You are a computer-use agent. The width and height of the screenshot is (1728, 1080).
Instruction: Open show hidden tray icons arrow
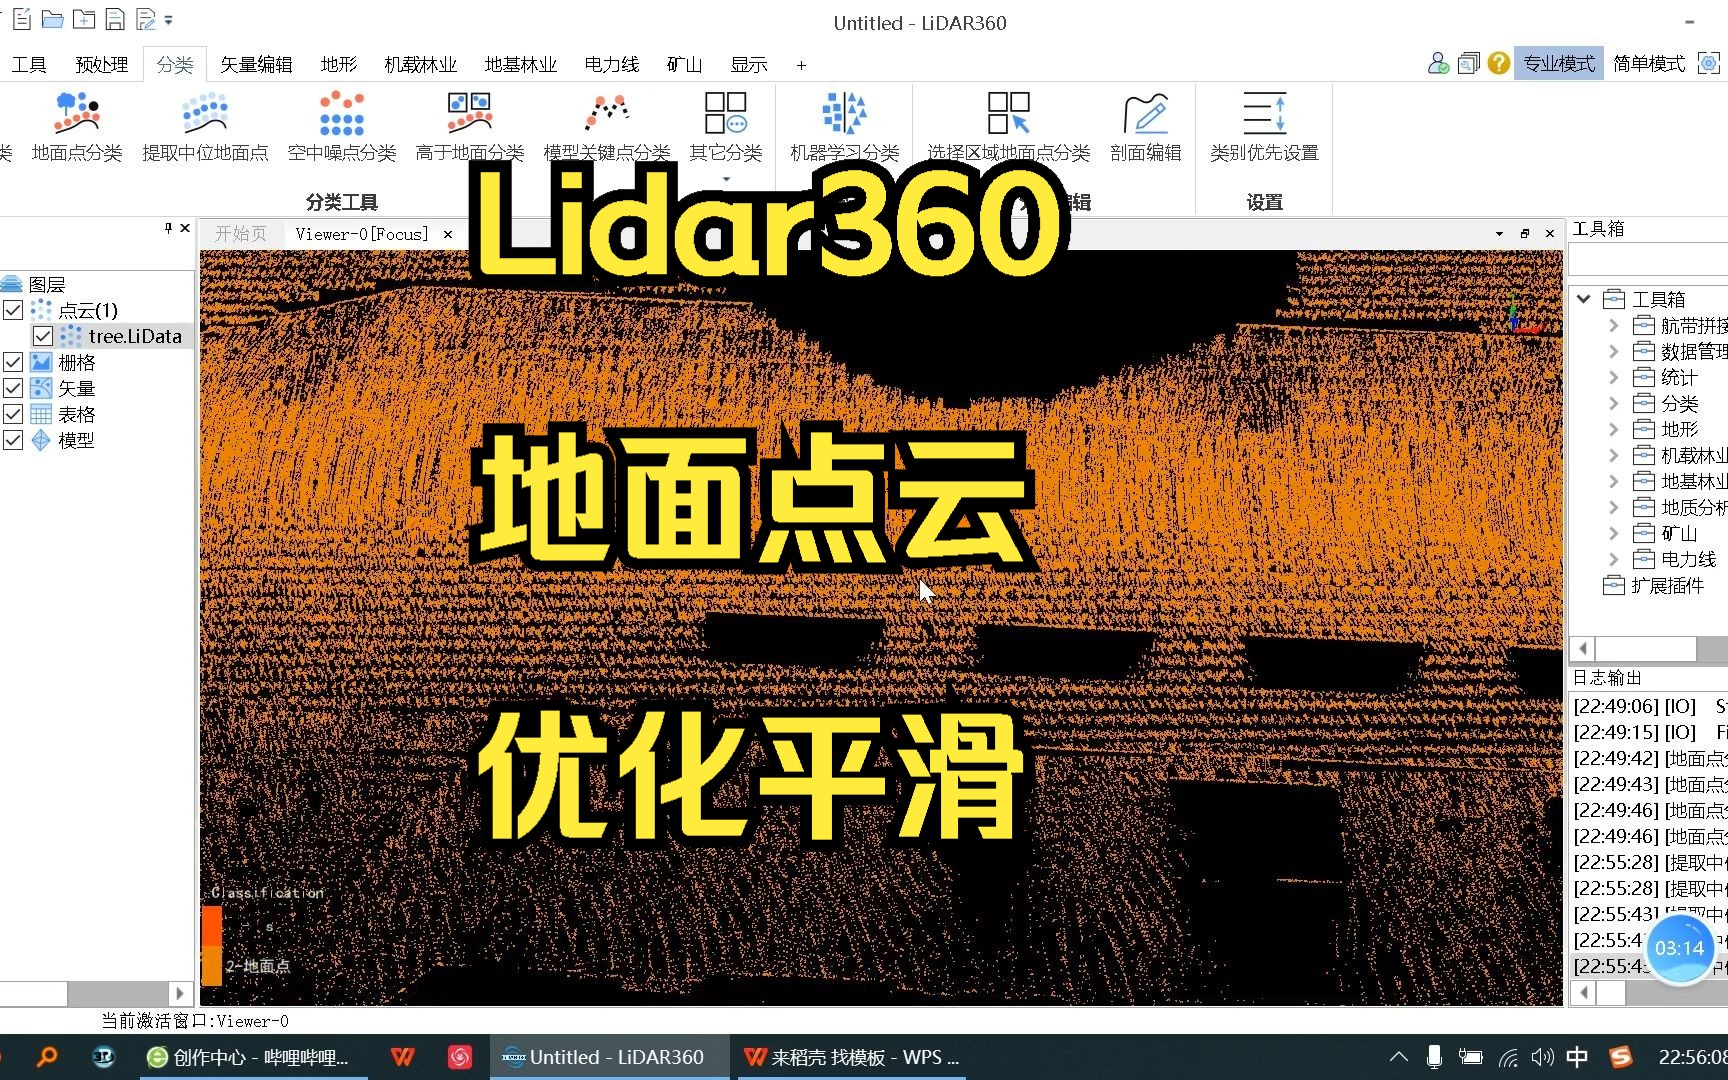point(1399,1057)
